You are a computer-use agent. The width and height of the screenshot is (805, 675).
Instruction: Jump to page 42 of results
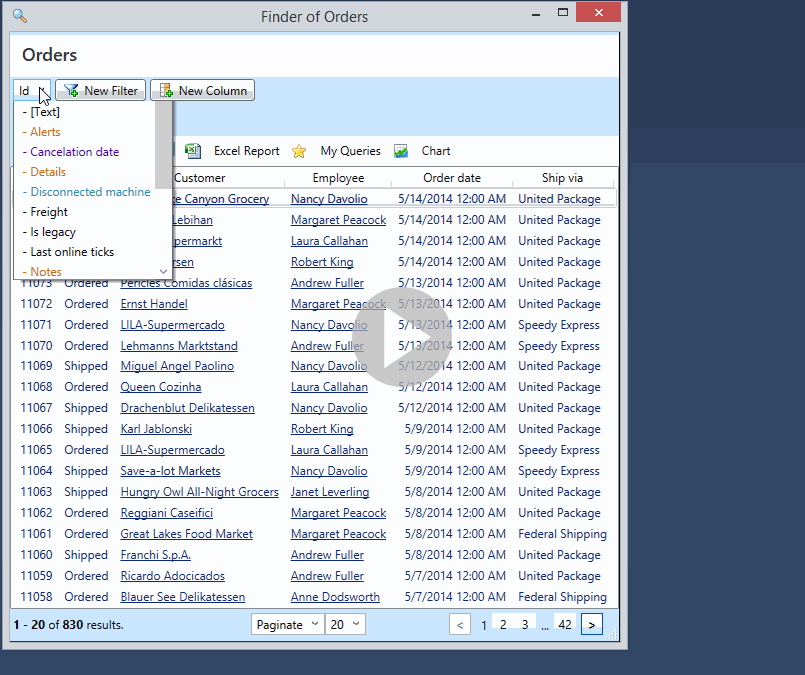[565, 625]
